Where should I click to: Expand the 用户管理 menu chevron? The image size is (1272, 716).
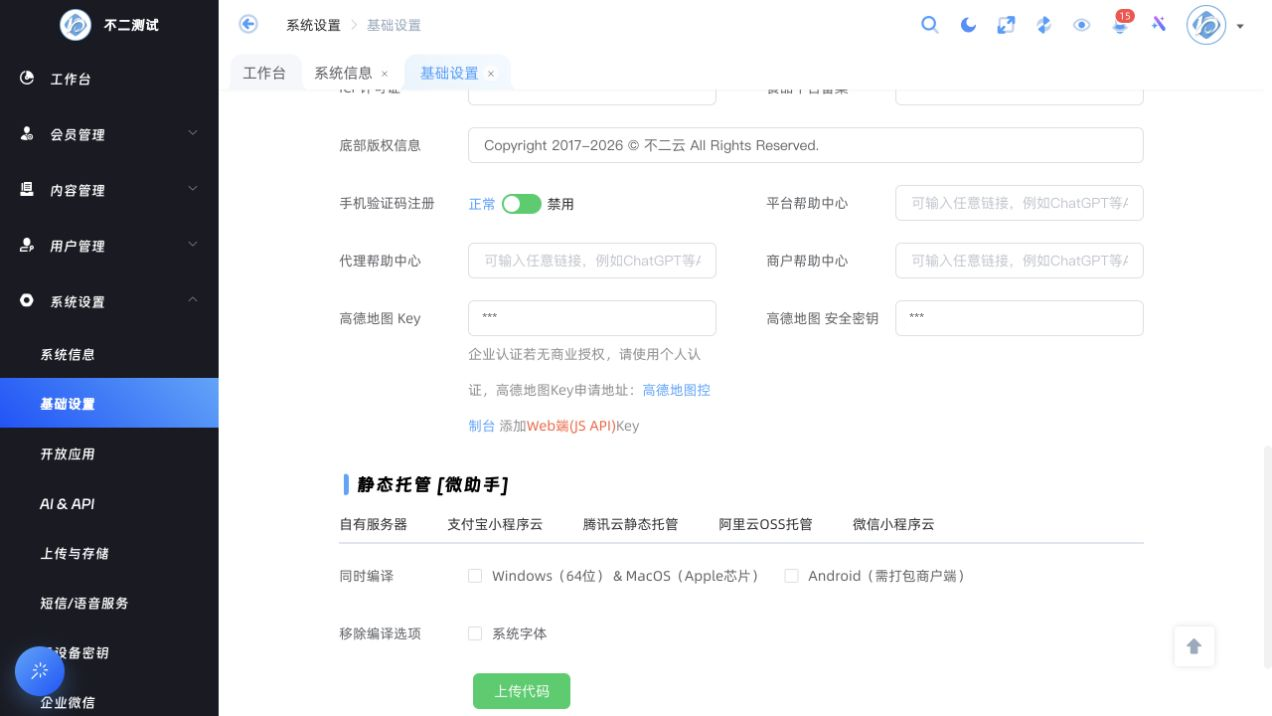pos(193,245)
